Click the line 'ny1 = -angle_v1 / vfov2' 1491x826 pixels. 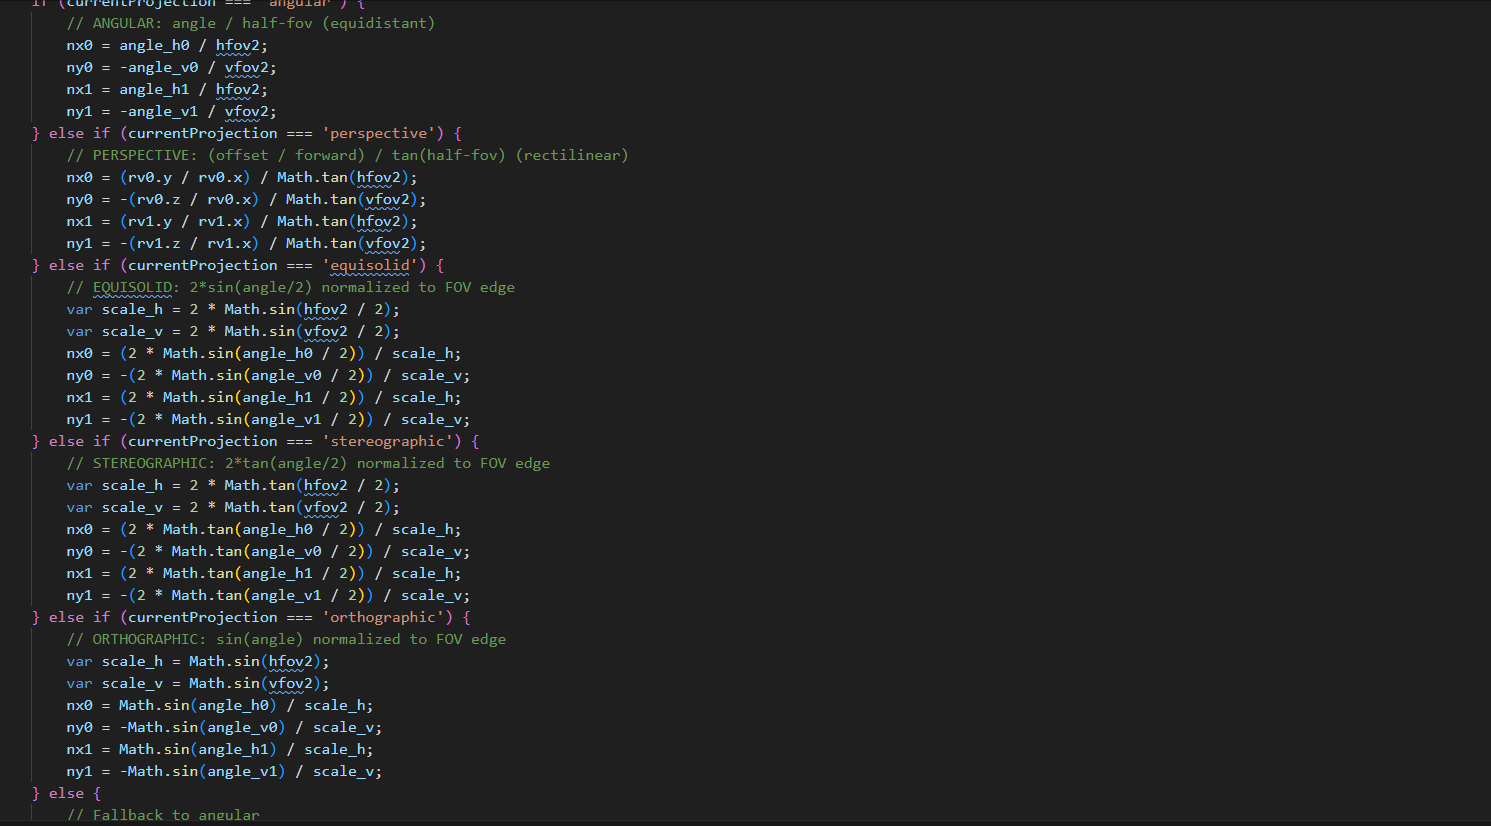(x=171, y=111)
